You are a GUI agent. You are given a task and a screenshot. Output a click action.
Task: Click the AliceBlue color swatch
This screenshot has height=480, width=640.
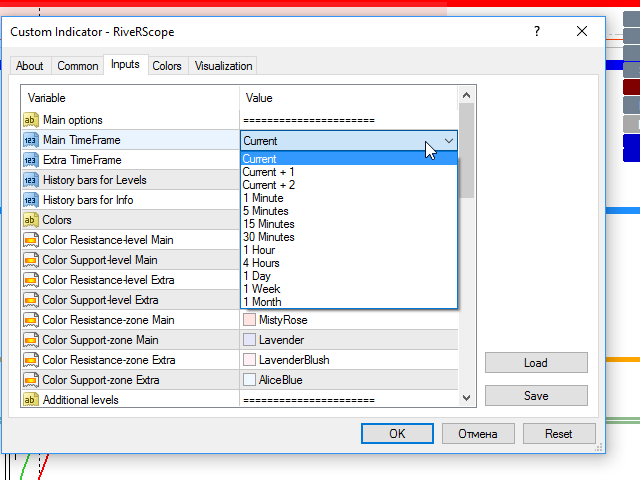pyautogui.click(x=249, y=380)
